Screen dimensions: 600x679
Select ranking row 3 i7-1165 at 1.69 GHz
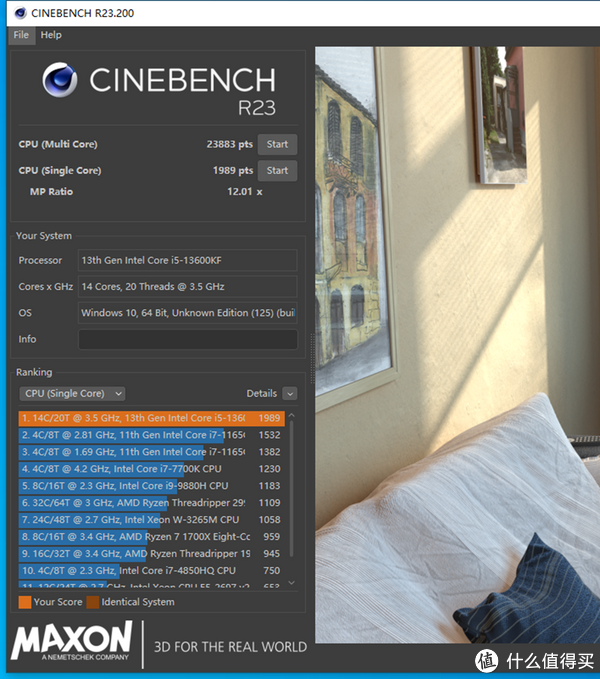(152, 452)
